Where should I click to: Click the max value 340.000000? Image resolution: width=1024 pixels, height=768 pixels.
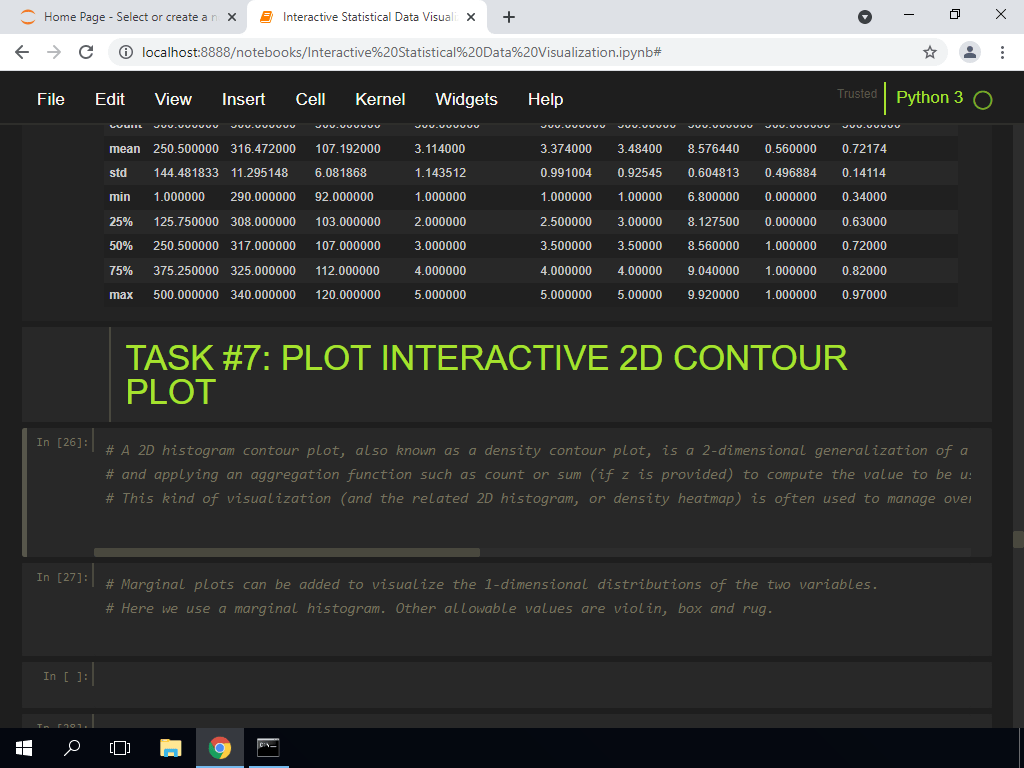click(x=263, y=295)
